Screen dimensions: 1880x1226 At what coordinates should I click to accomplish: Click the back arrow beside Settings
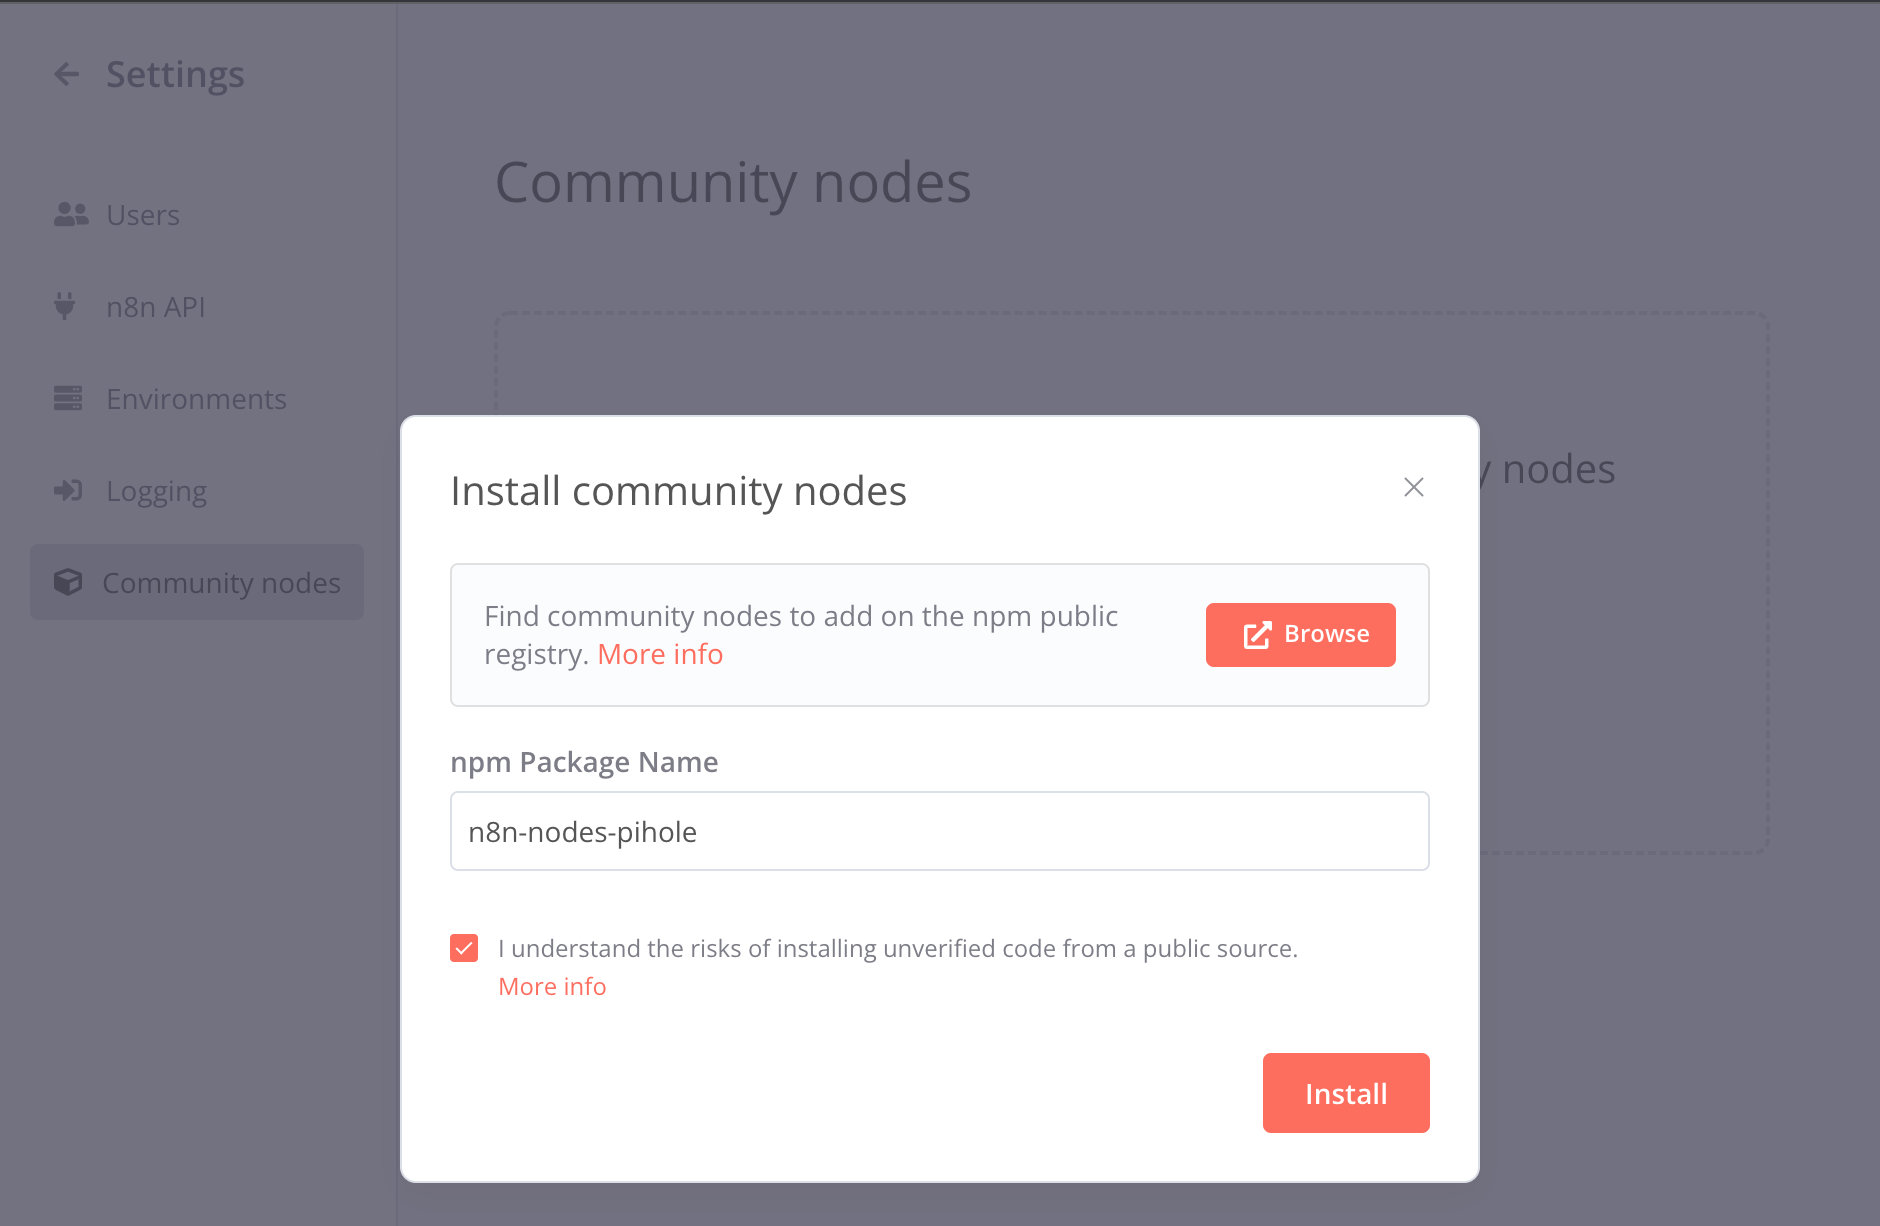(67, 74)
